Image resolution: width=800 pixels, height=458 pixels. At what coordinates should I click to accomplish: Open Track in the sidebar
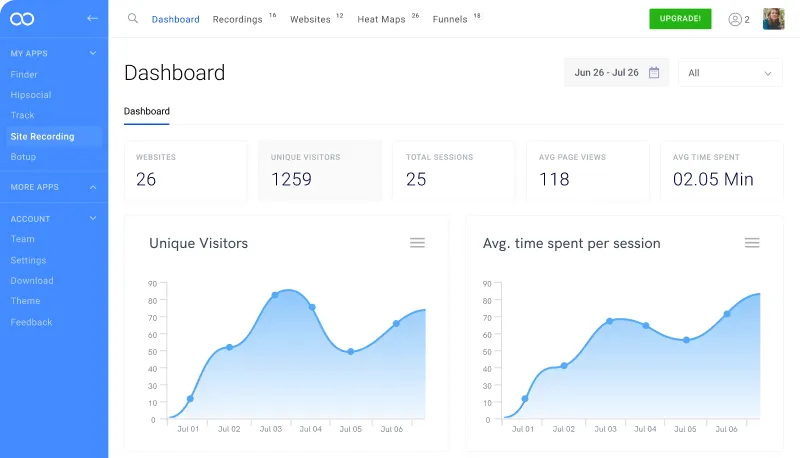click(x=22, y=115)
